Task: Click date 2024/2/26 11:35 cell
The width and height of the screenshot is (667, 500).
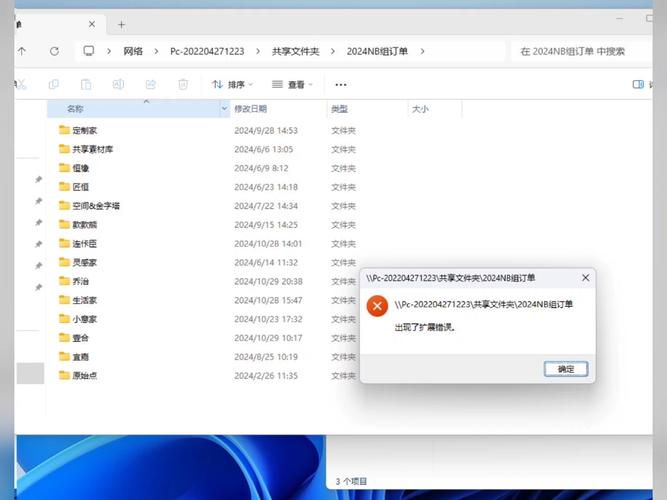Action: click(x=266, y=375)
